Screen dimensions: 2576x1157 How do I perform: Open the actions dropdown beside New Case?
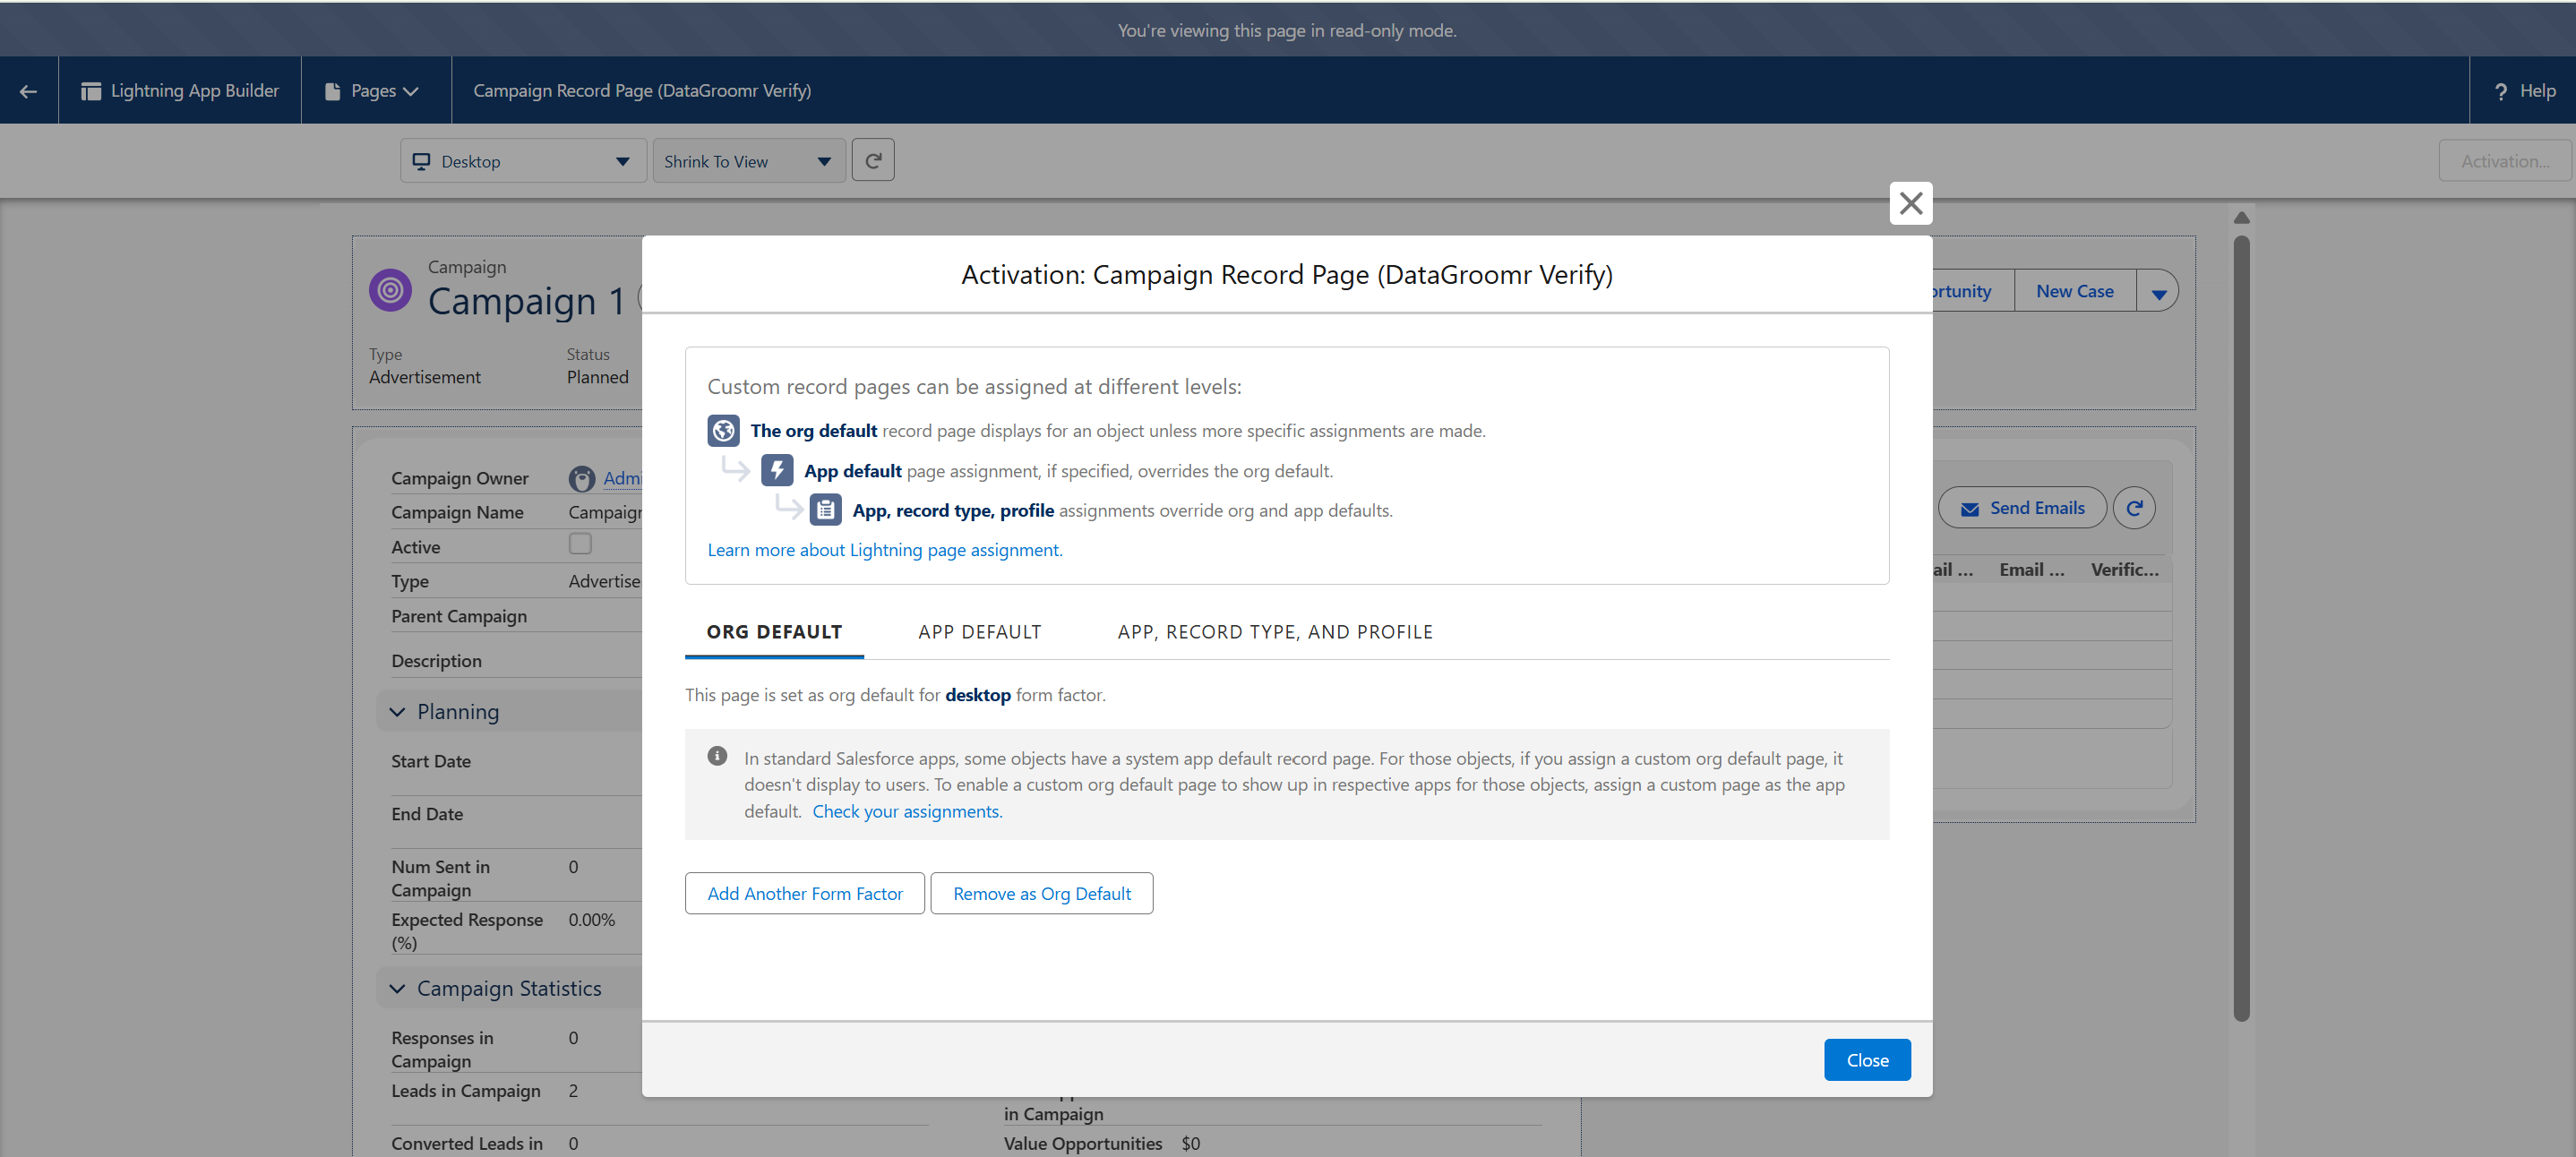tap(2158, 292)
